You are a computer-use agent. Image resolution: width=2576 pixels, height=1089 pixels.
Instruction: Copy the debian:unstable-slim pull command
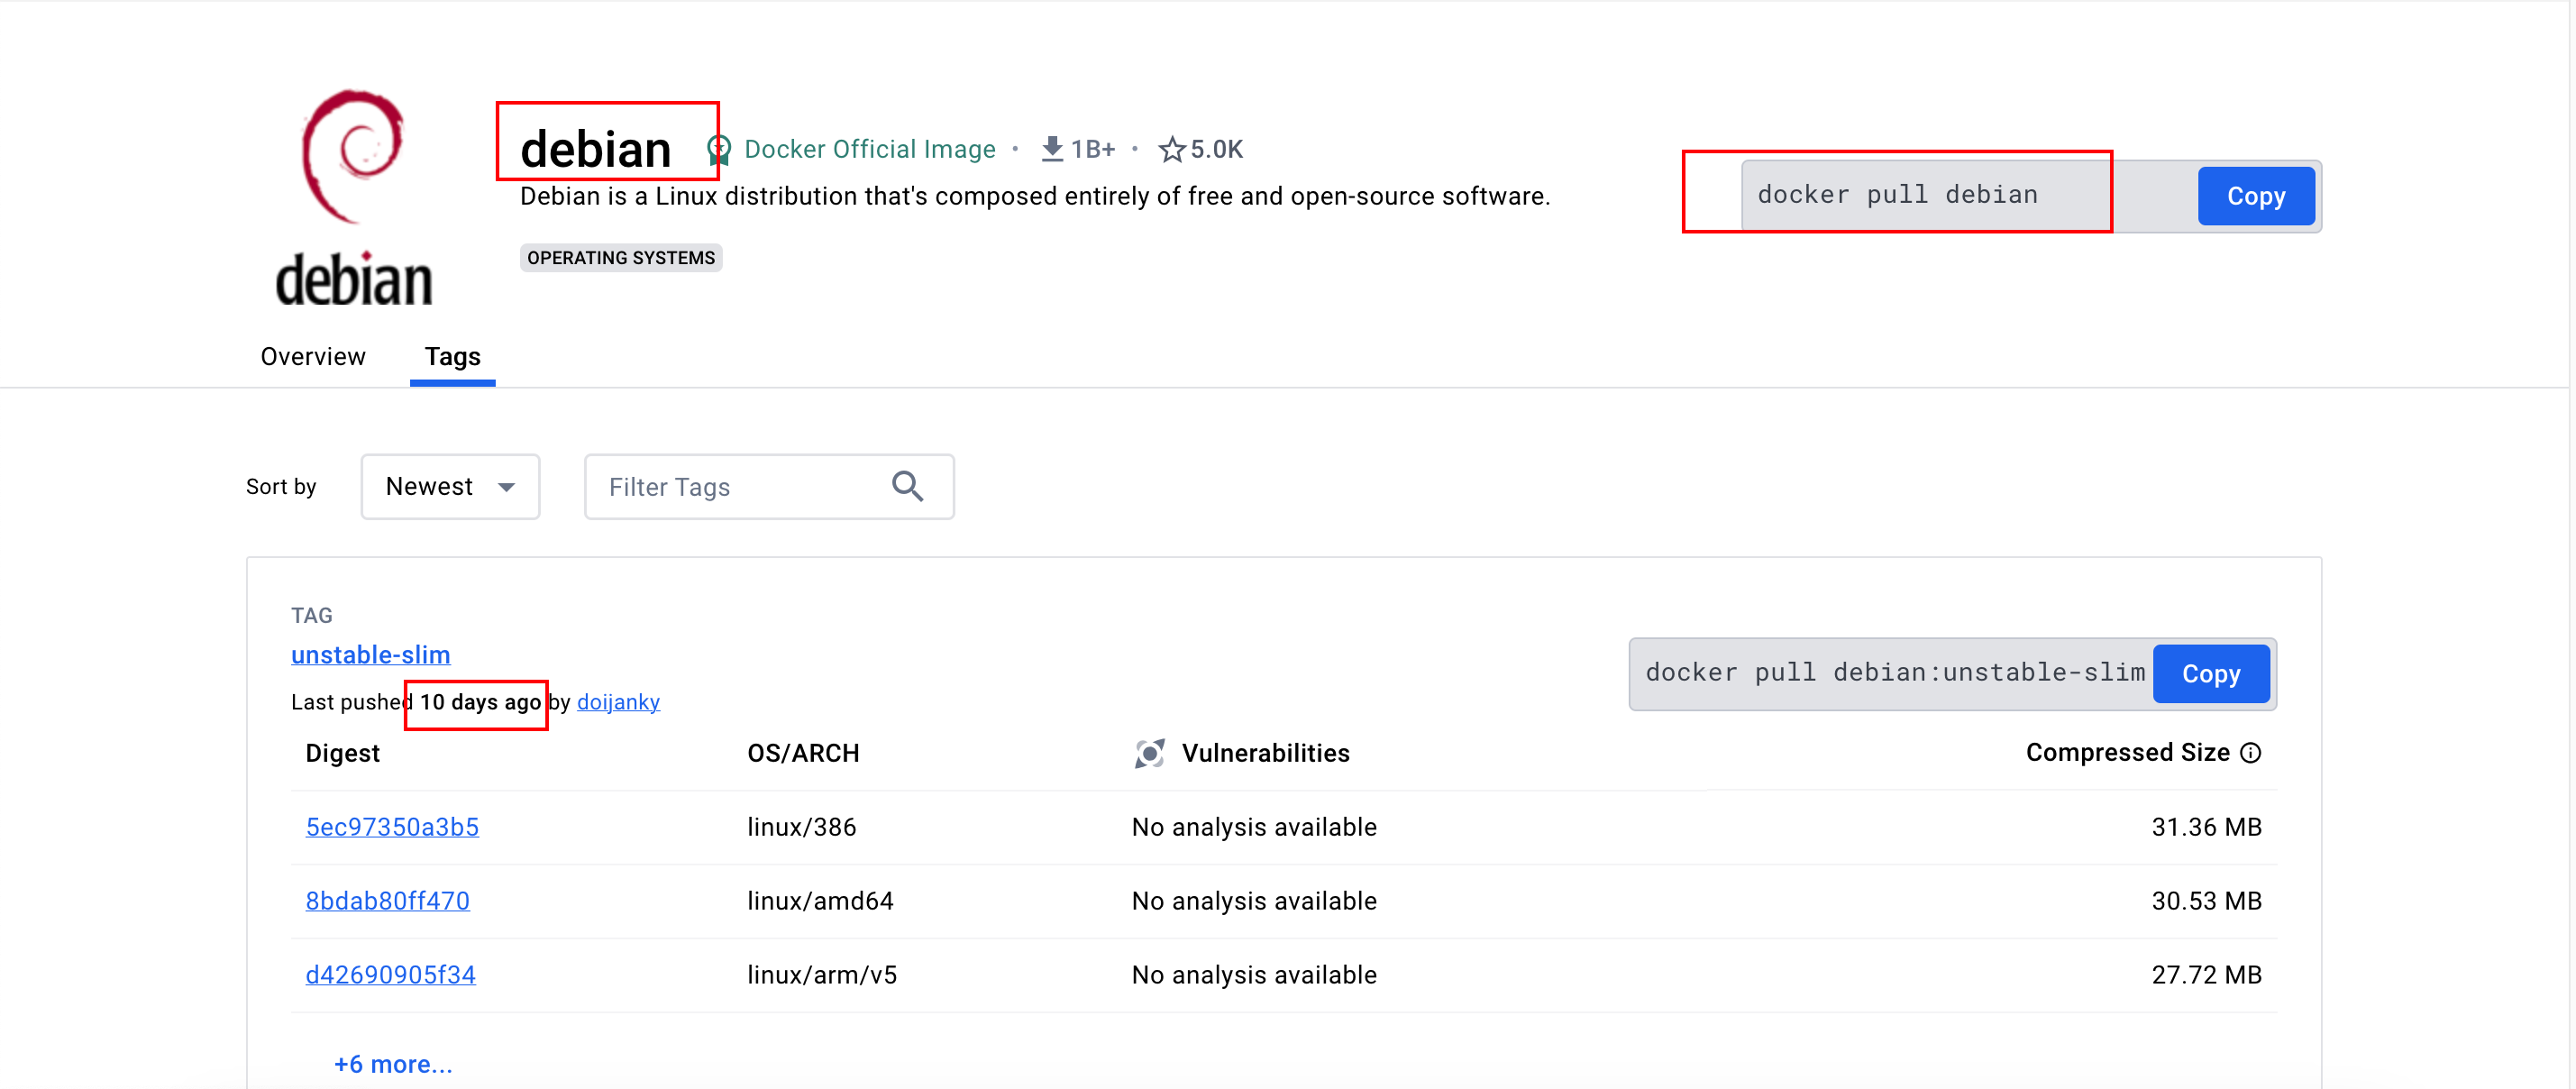click(2210, 674)
